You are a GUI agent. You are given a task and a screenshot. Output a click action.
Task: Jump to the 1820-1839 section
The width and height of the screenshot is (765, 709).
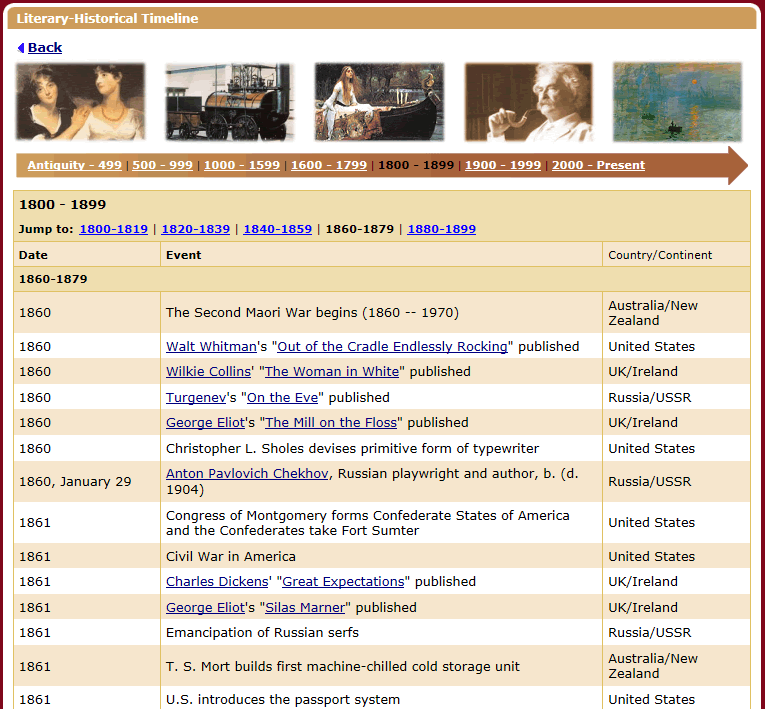click(x=196, y=229)
